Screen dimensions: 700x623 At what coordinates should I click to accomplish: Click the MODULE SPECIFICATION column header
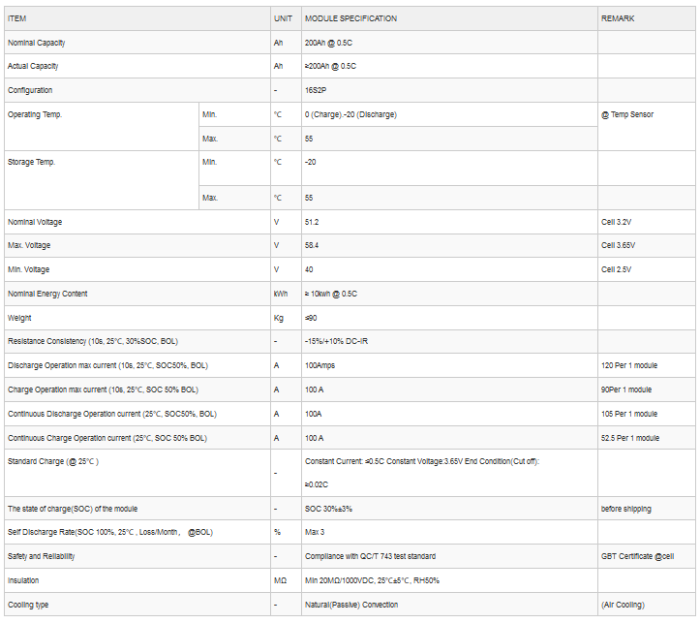click(350, 18)
